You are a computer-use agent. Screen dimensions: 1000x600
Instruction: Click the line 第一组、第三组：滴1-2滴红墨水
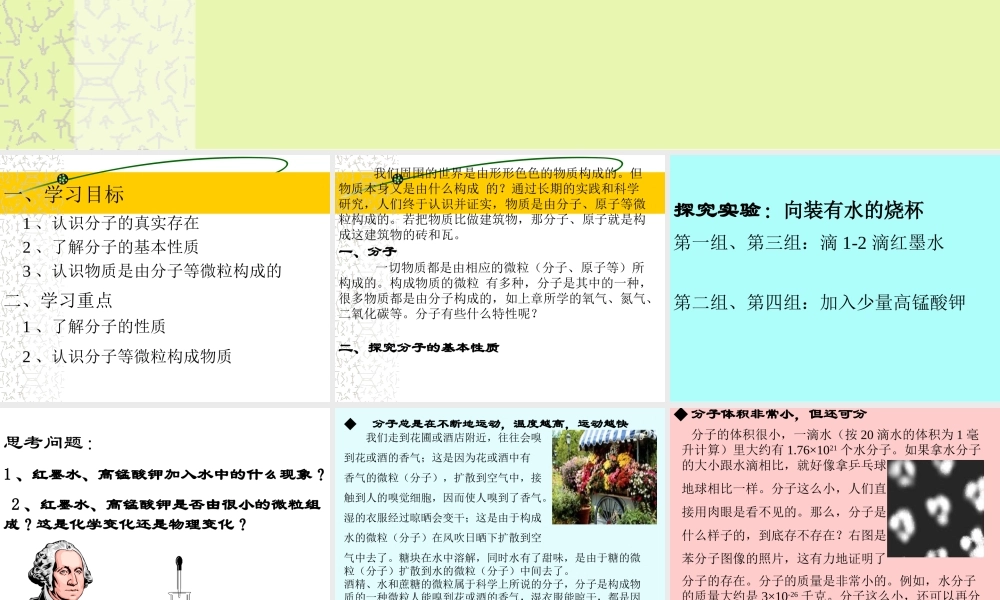809,242
